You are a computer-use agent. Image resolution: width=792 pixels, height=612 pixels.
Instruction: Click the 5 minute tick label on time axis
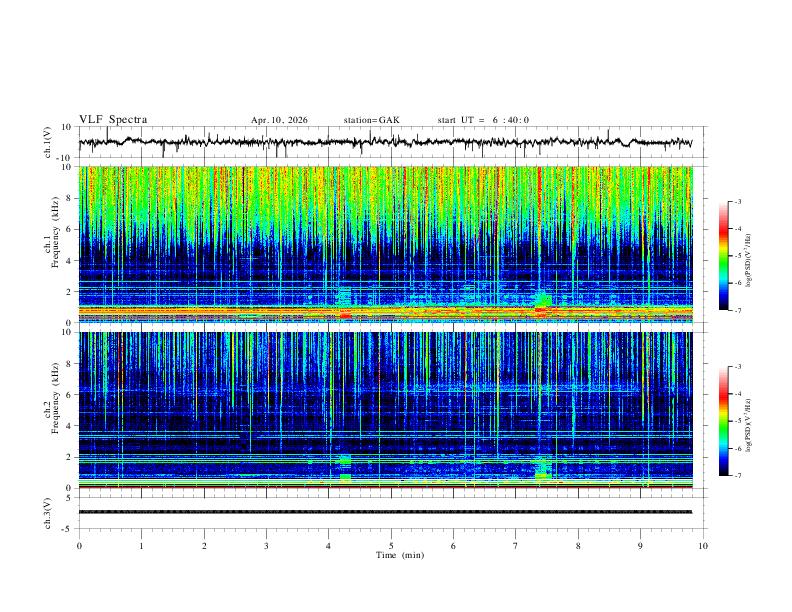pyautogui.click(x=391, y=546)
